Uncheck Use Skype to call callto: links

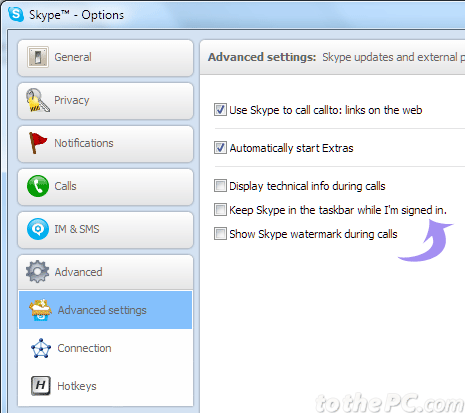(x=220, y=110)
